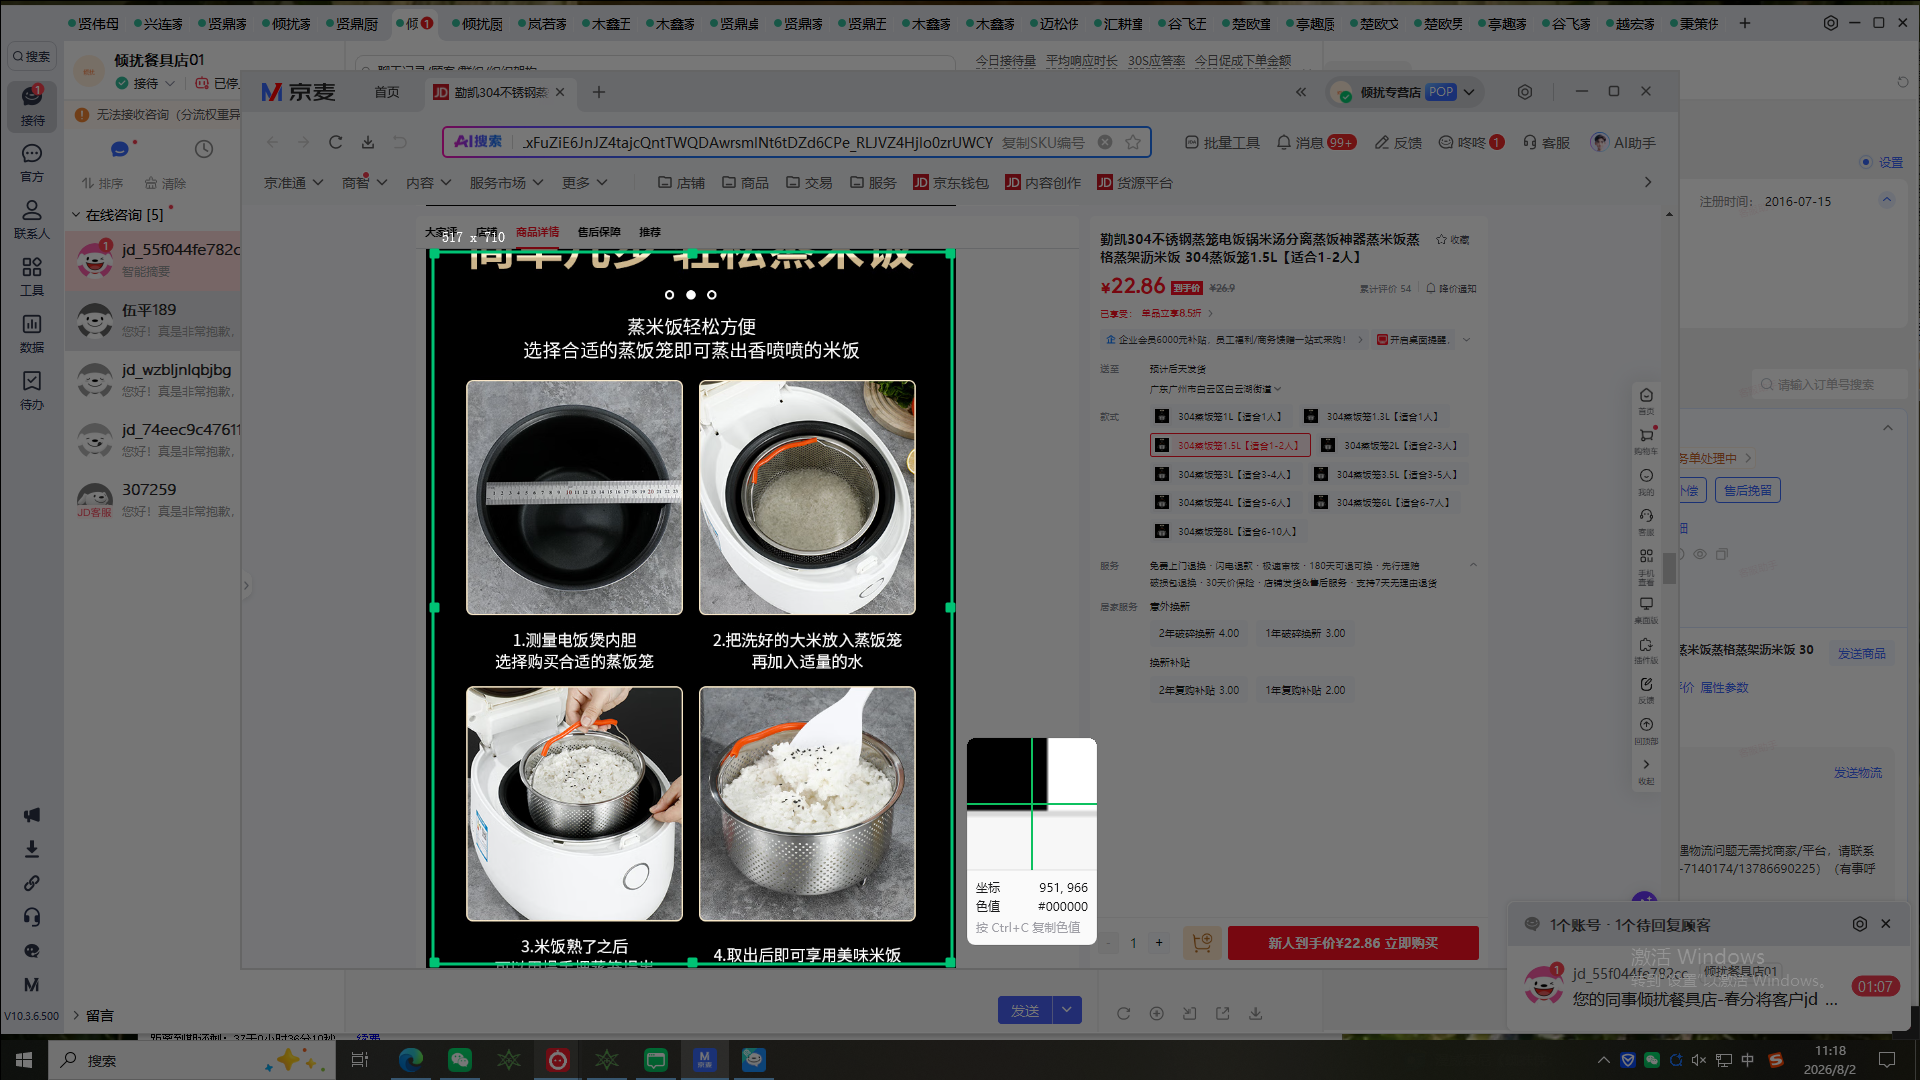Open 消息 notifications with the bell icon
This screenshot has height=1080, width=1920.
tap(1316, 143)
